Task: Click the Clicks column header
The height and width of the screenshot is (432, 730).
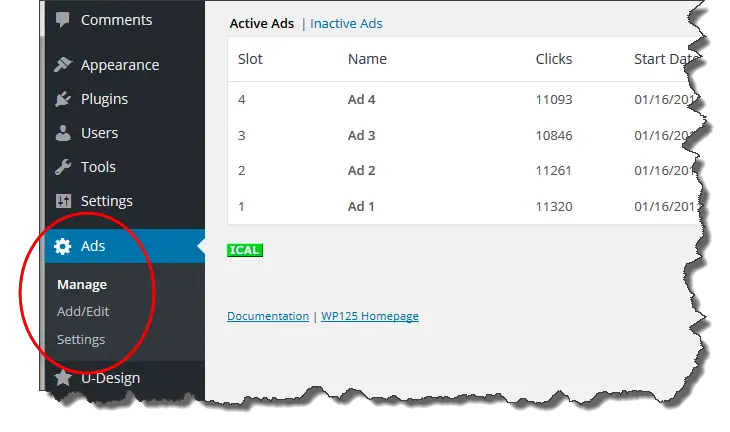Action: click(554, 59)
